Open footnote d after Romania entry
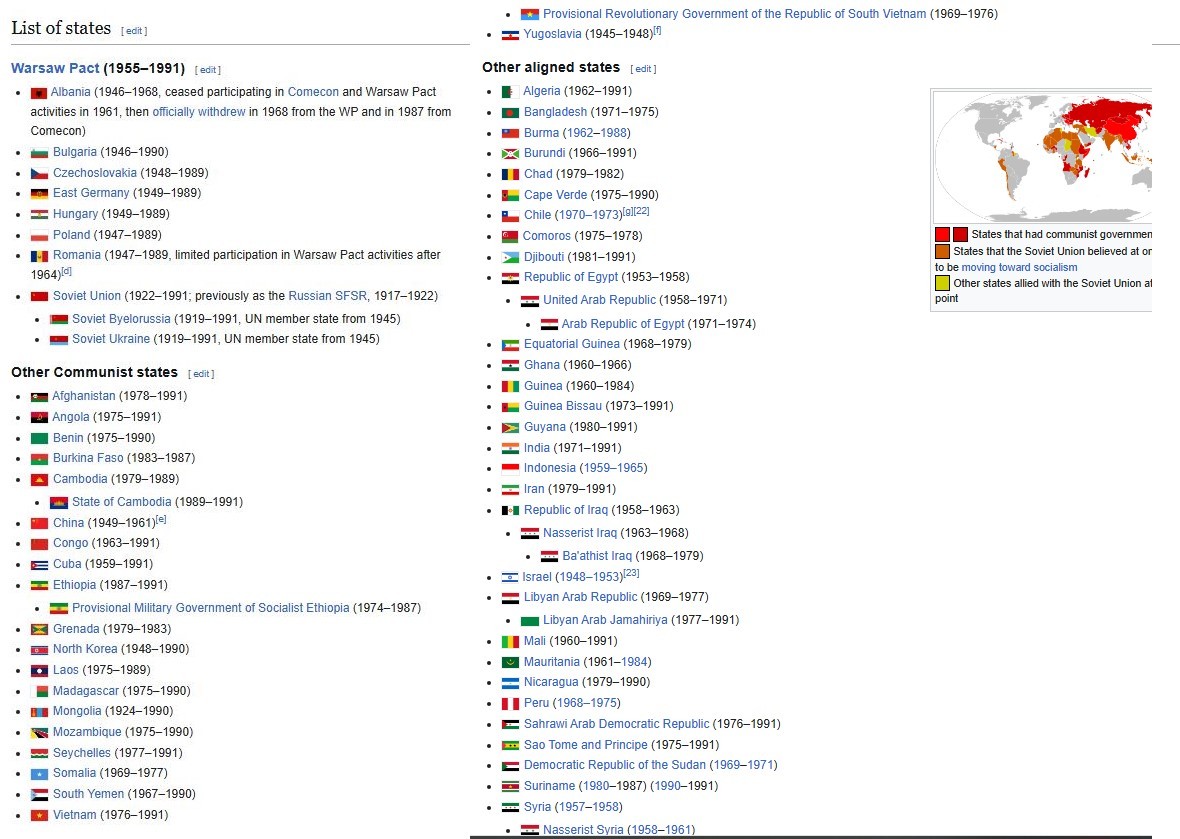Screen dimensions: 1180x839 (66, 271)
